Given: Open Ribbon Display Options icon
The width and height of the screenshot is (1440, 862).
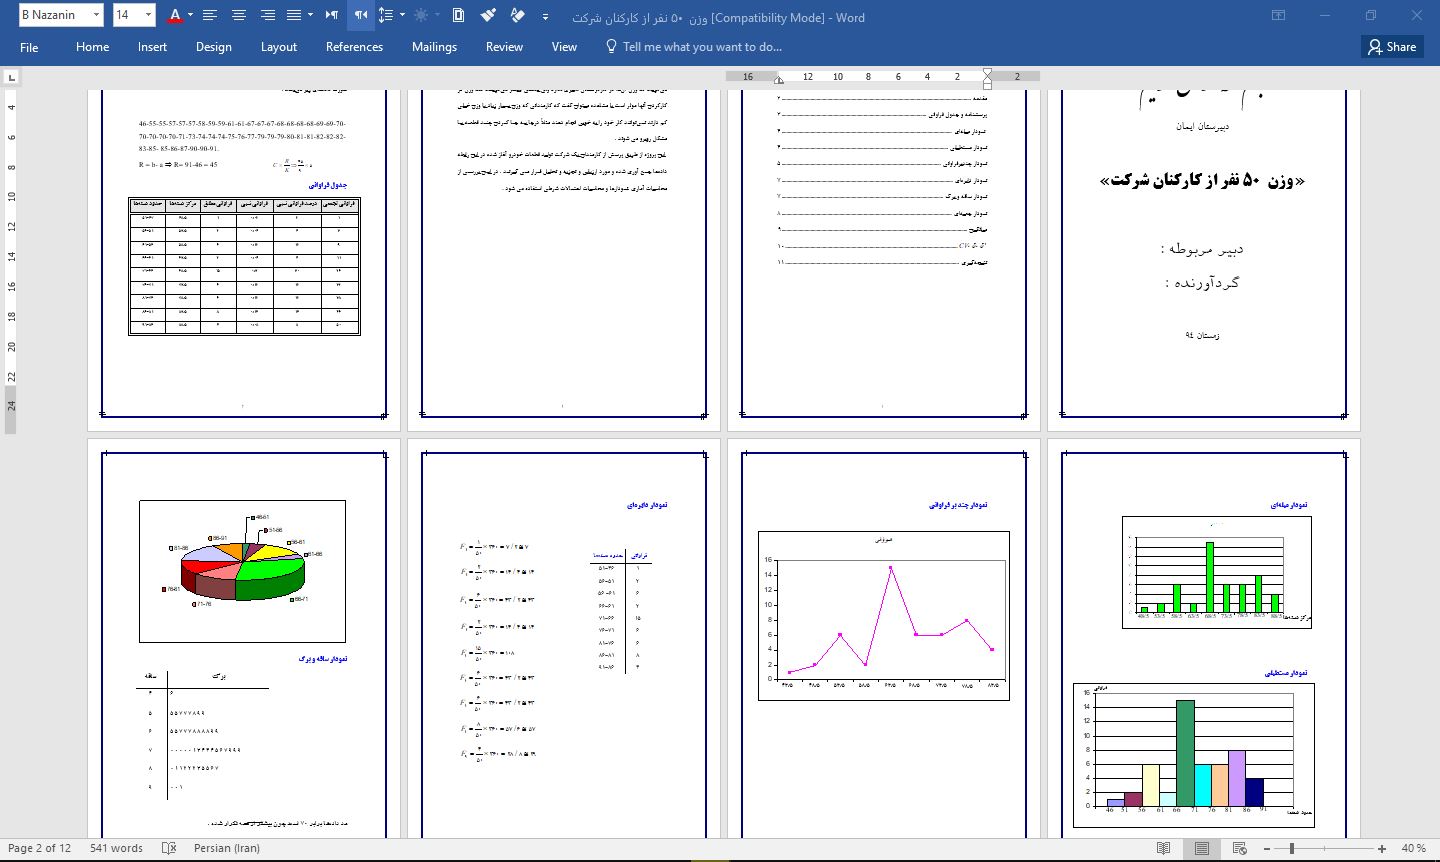Looking at the screenshot, I should click(1278, 15).
